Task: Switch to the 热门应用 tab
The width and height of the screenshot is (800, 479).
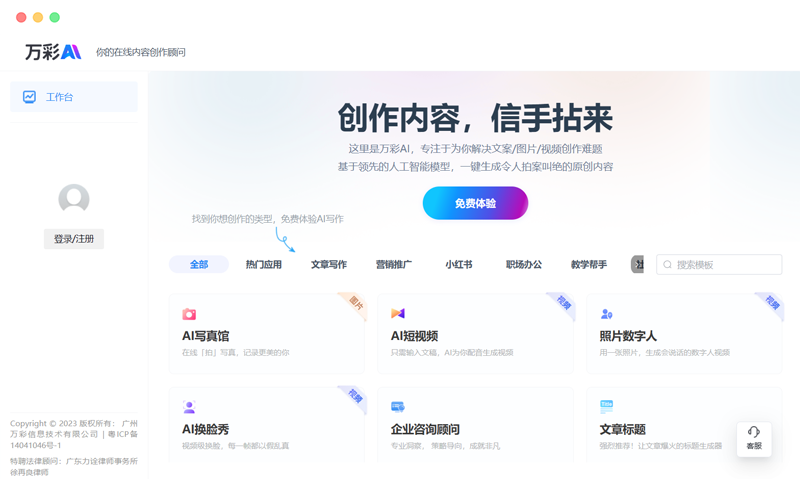Action: (264, 265)
